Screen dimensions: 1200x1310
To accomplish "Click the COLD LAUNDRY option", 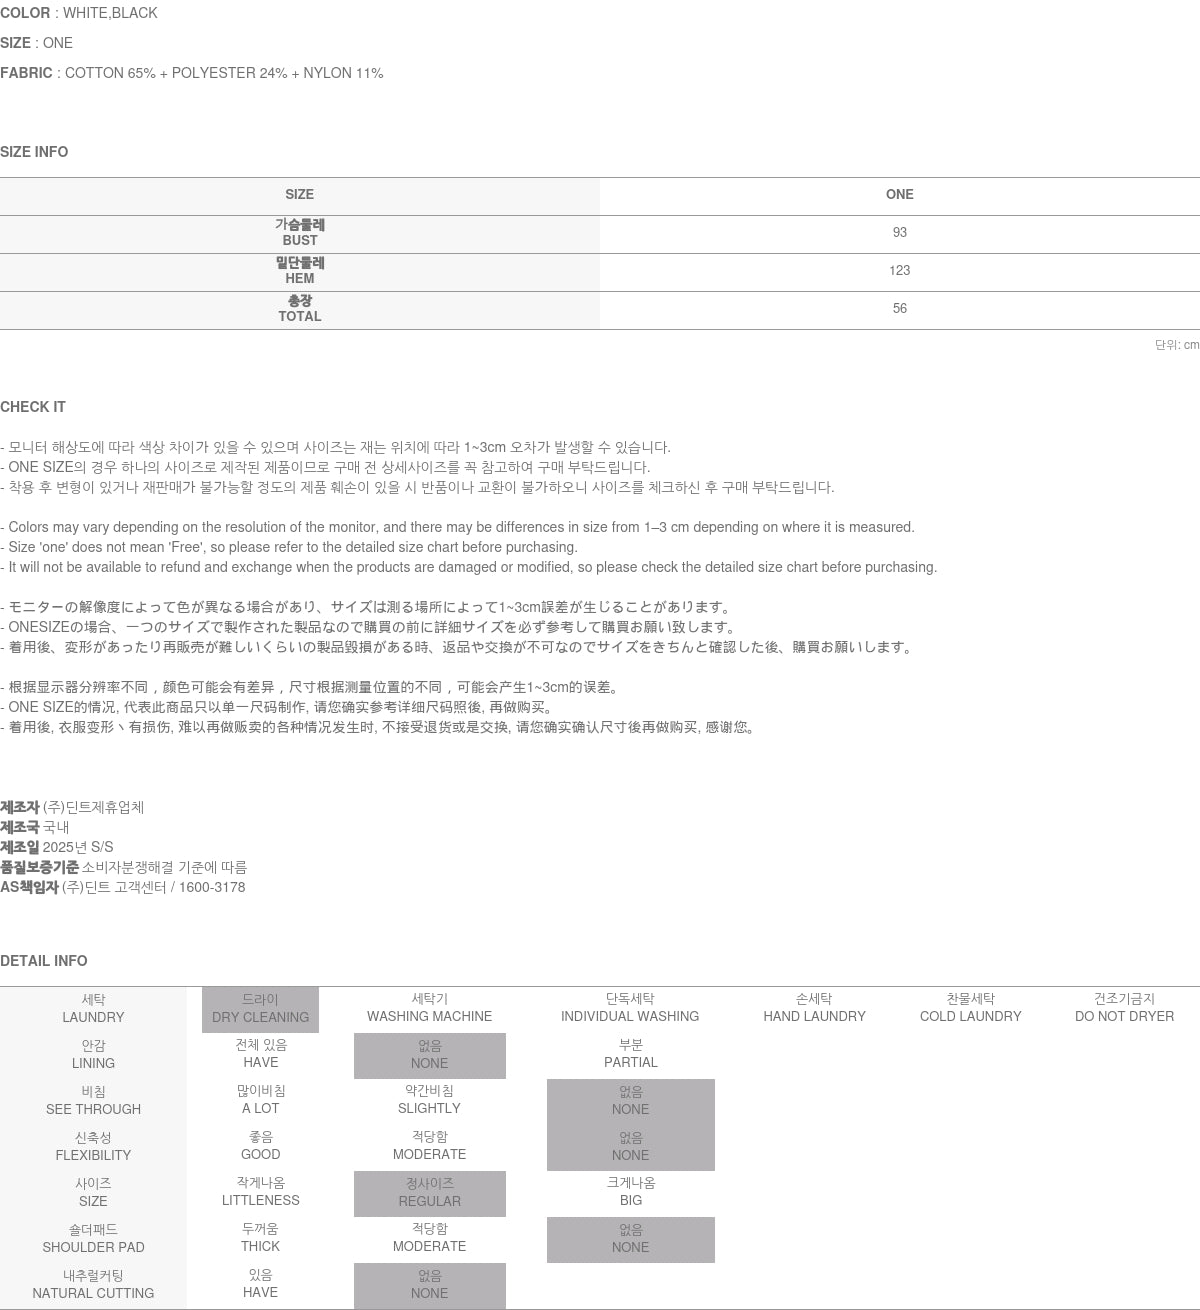I will pos(970,1008).
